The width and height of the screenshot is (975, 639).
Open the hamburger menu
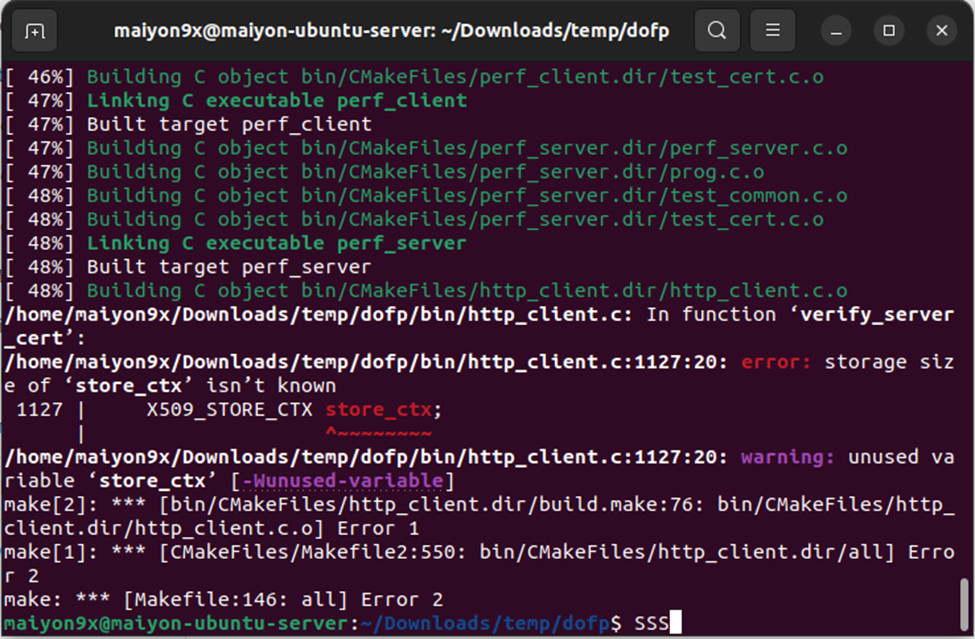pos(772,30)
